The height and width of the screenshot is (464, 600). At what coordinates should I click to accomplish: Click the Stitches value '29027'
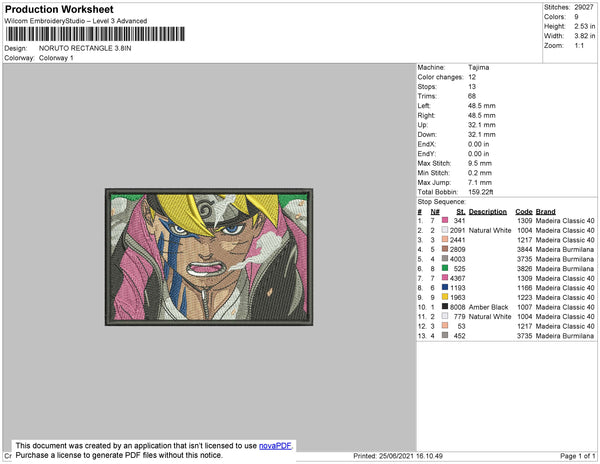[x=584, y=7]
